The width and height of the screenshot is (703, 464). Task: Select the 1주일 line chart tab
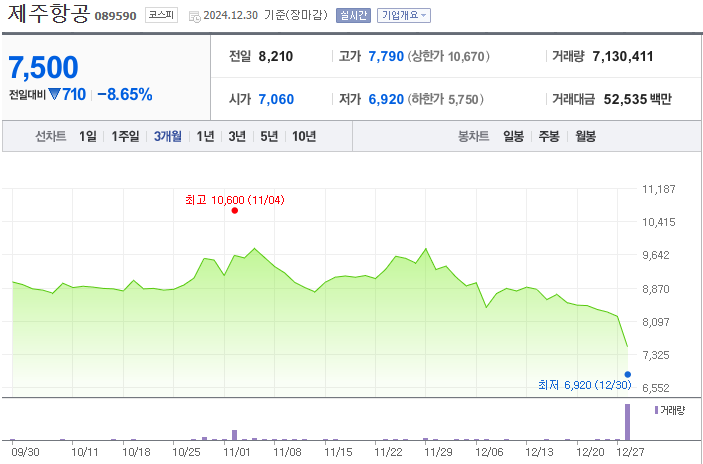coord(125,136)
